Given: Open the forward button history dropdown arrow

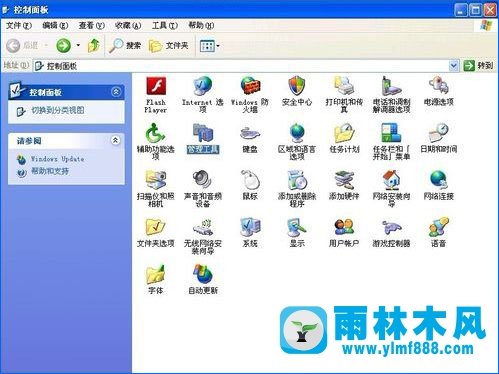Looking at the screenshot, I should coord(78,45).
